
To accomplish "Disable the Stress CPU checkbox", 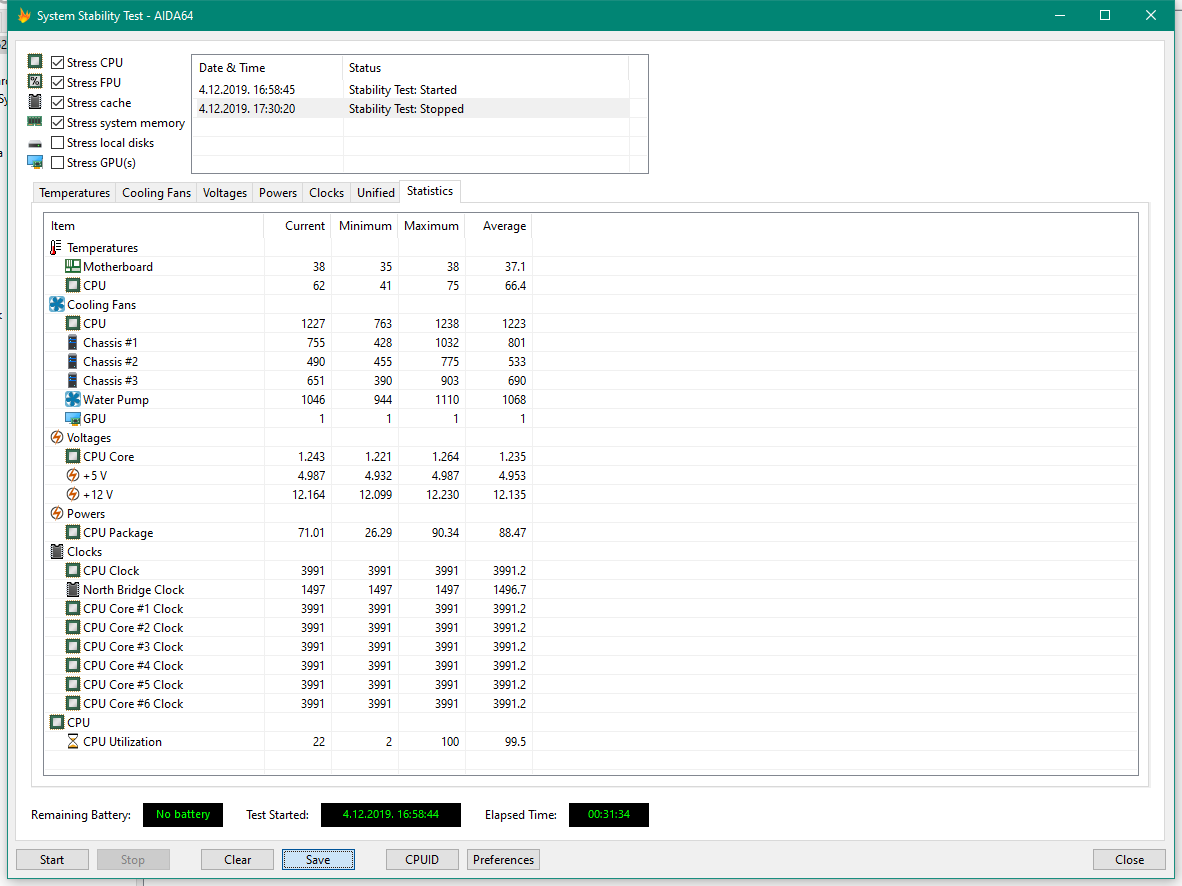I will pos(58,63).
